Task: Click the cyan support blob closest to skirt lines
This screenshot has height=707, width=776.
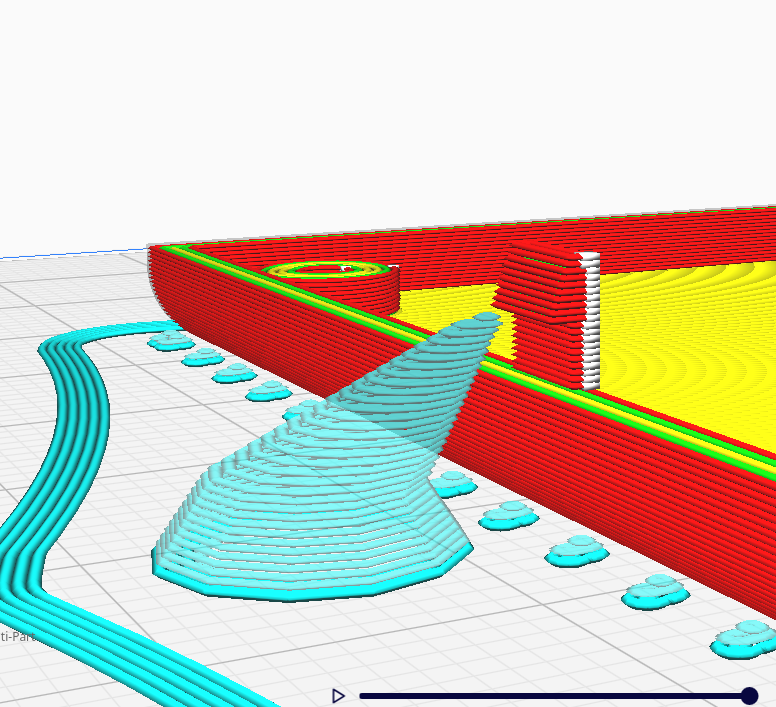Action: [x=172, y=342]
